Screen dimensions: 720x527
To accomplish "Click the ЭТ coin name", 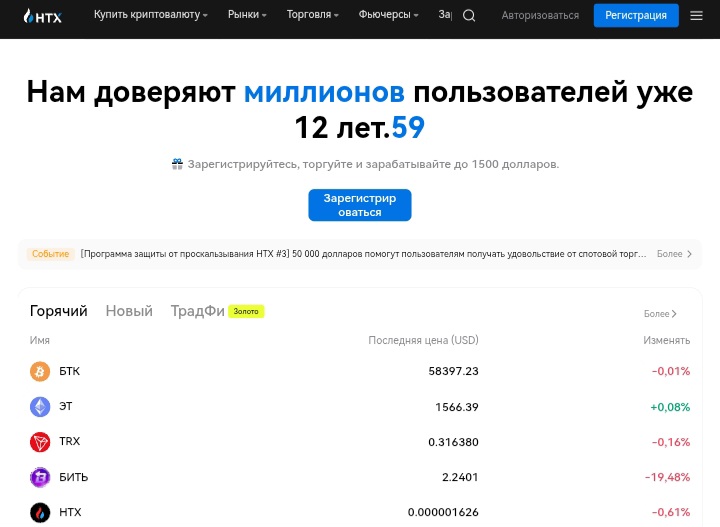I will (66, 406).
